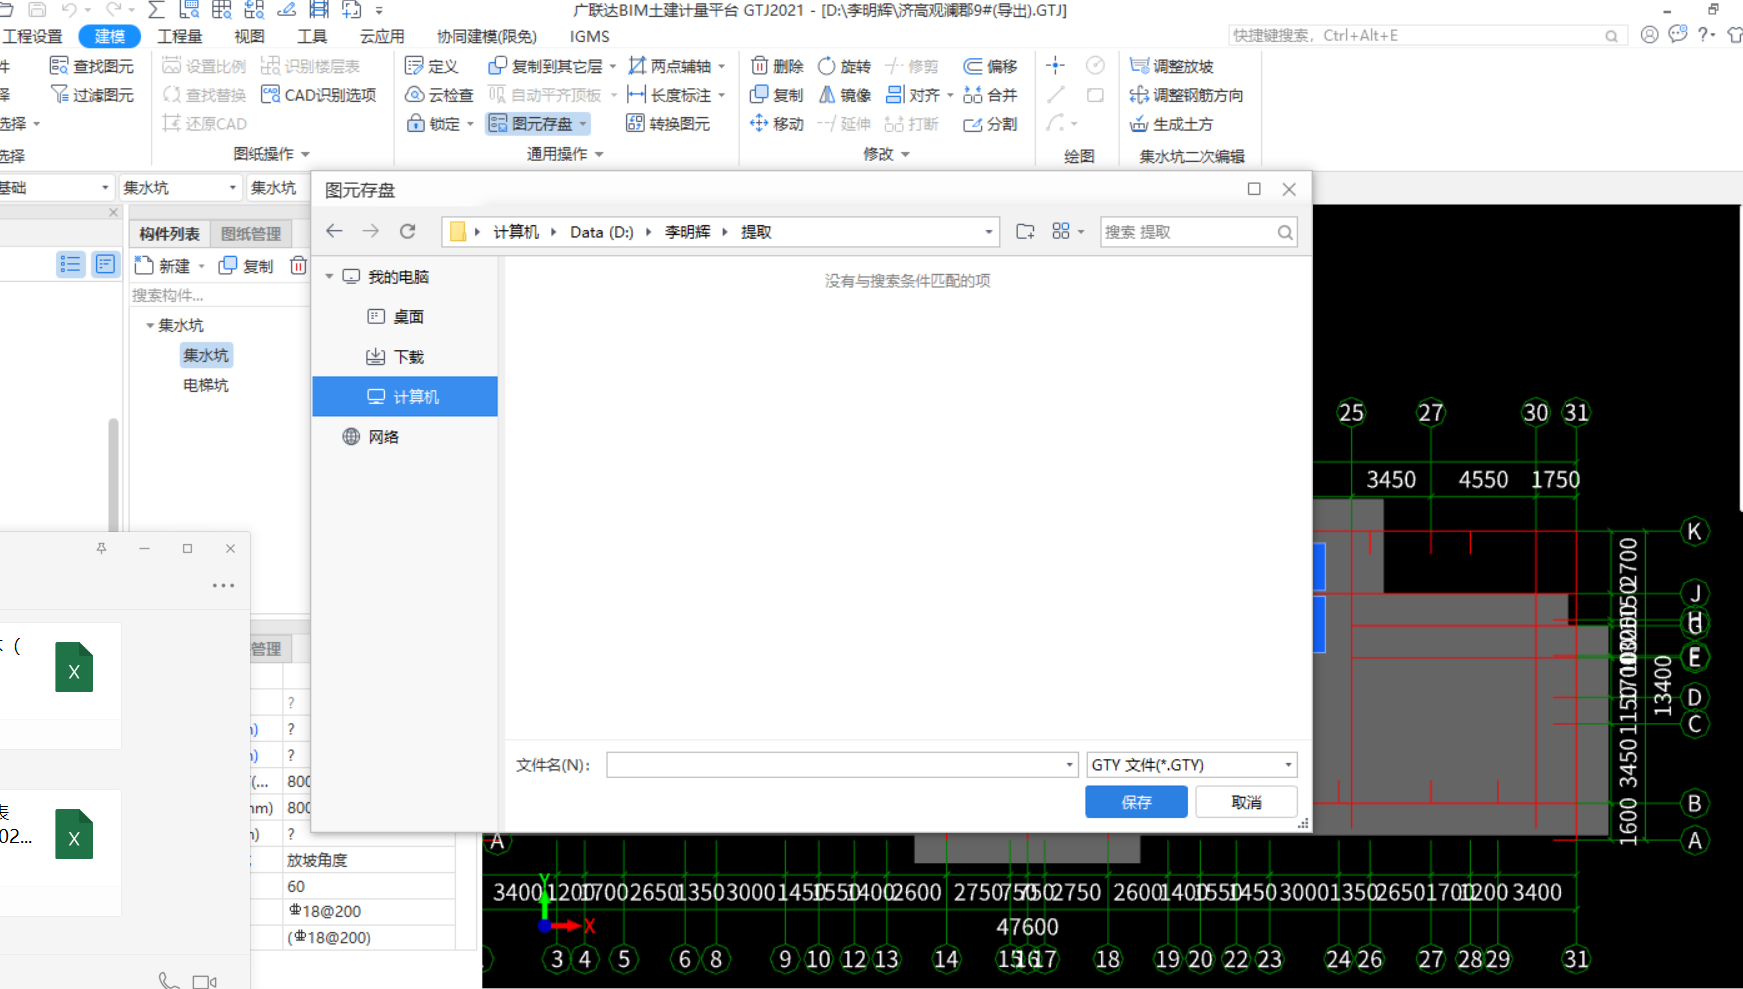Click the 搜索构件 search field
Viewport: 1743px width, 989px height.
(x=218, y=295)
